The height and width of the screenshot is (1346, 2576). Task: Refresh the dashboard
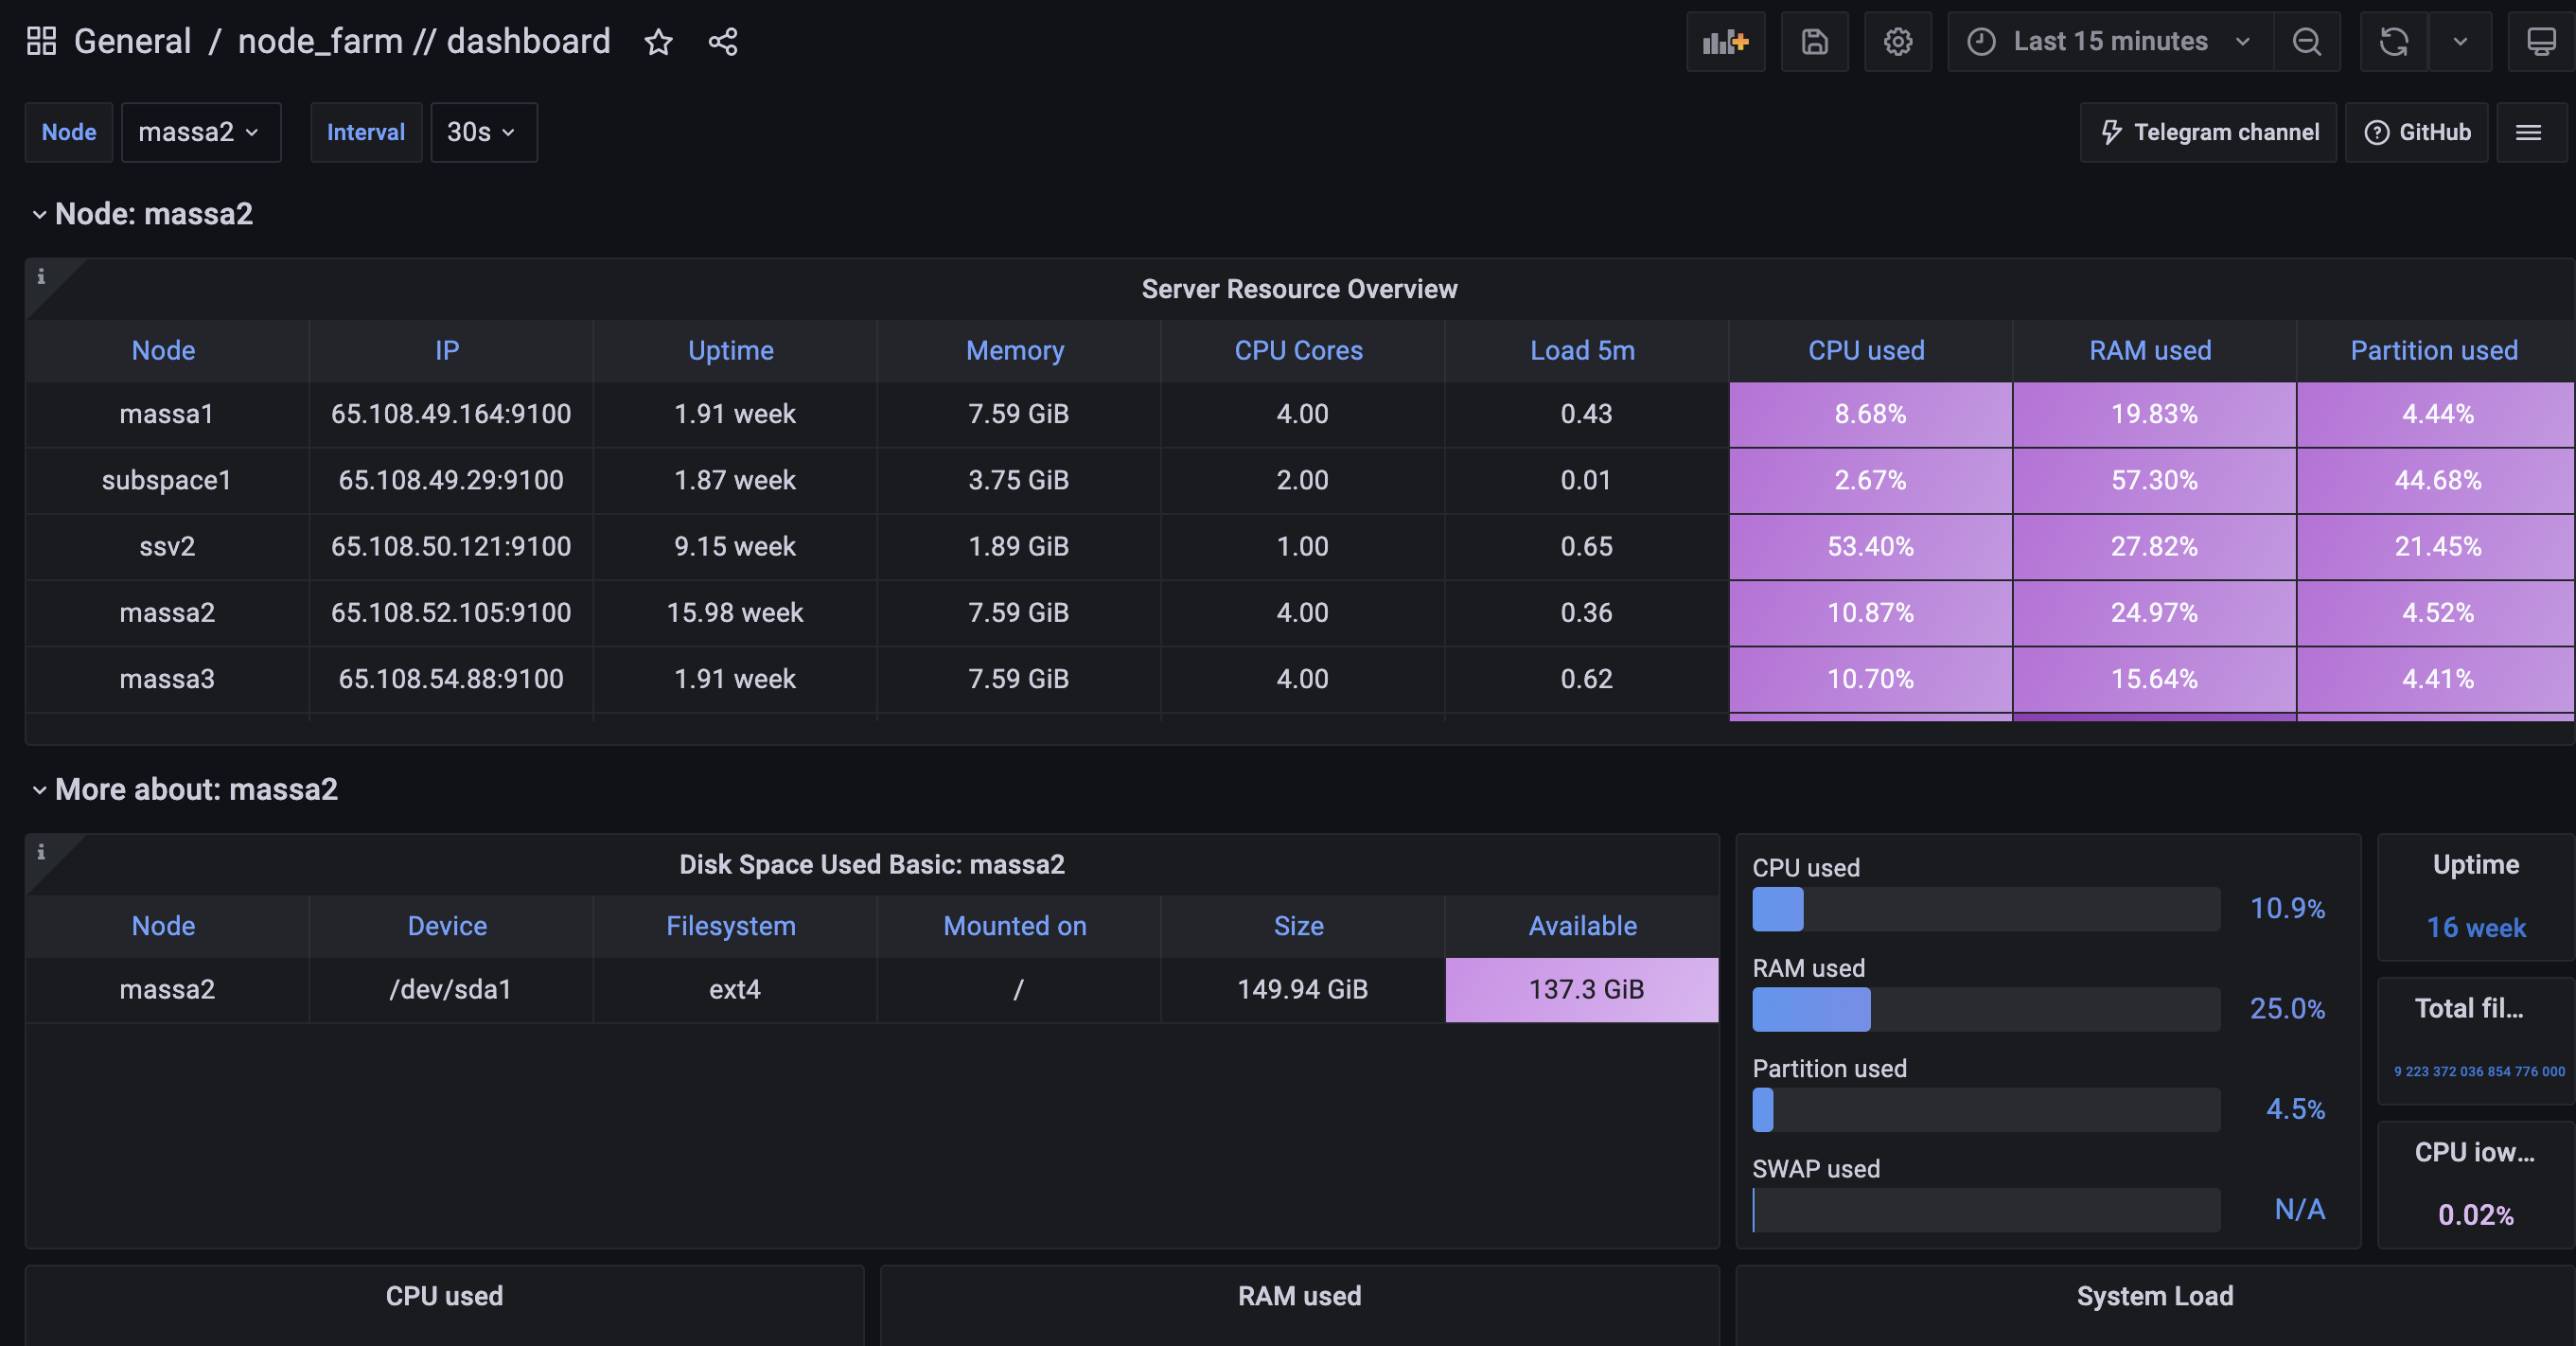pyautogui.click(x=2393, y=42)
